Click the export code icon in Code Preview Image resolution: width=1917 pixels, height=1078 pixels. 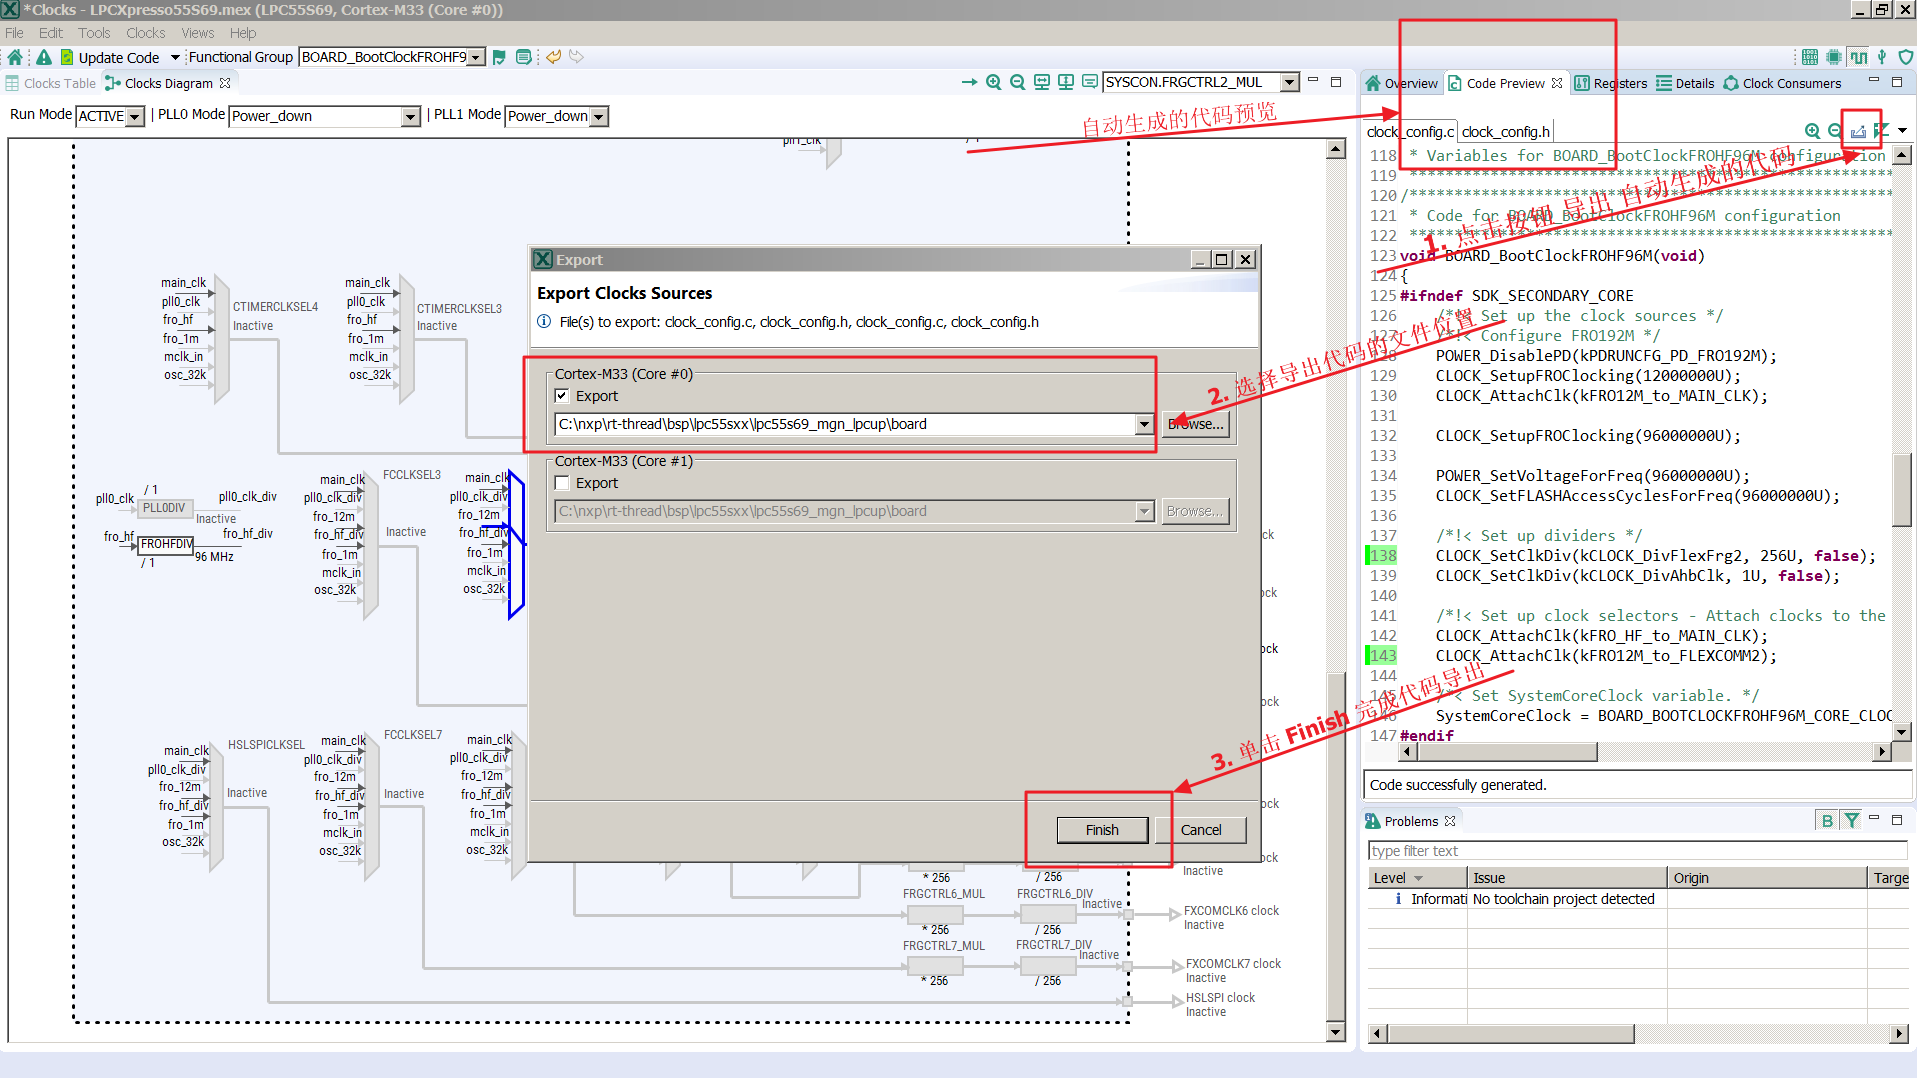[1858, 131]
